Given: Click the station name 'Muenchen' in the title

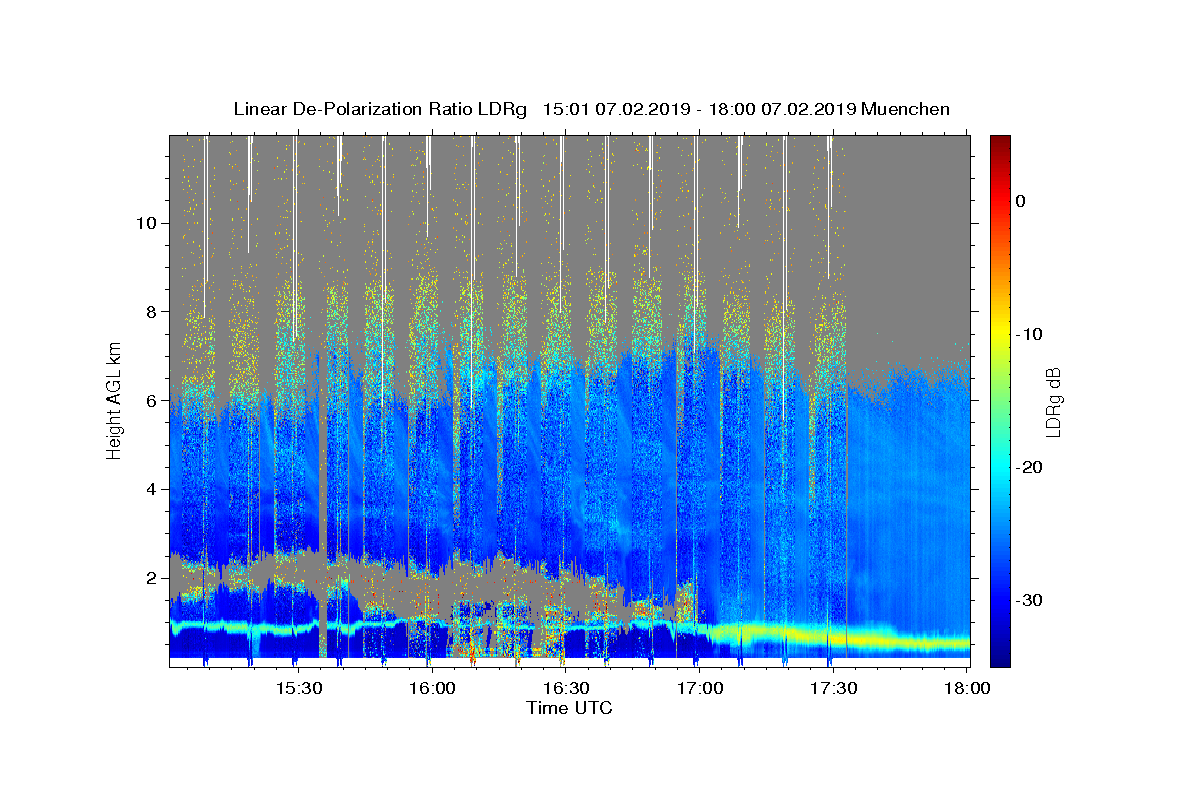Looking at the screenshot, I should tap(906, 110).
